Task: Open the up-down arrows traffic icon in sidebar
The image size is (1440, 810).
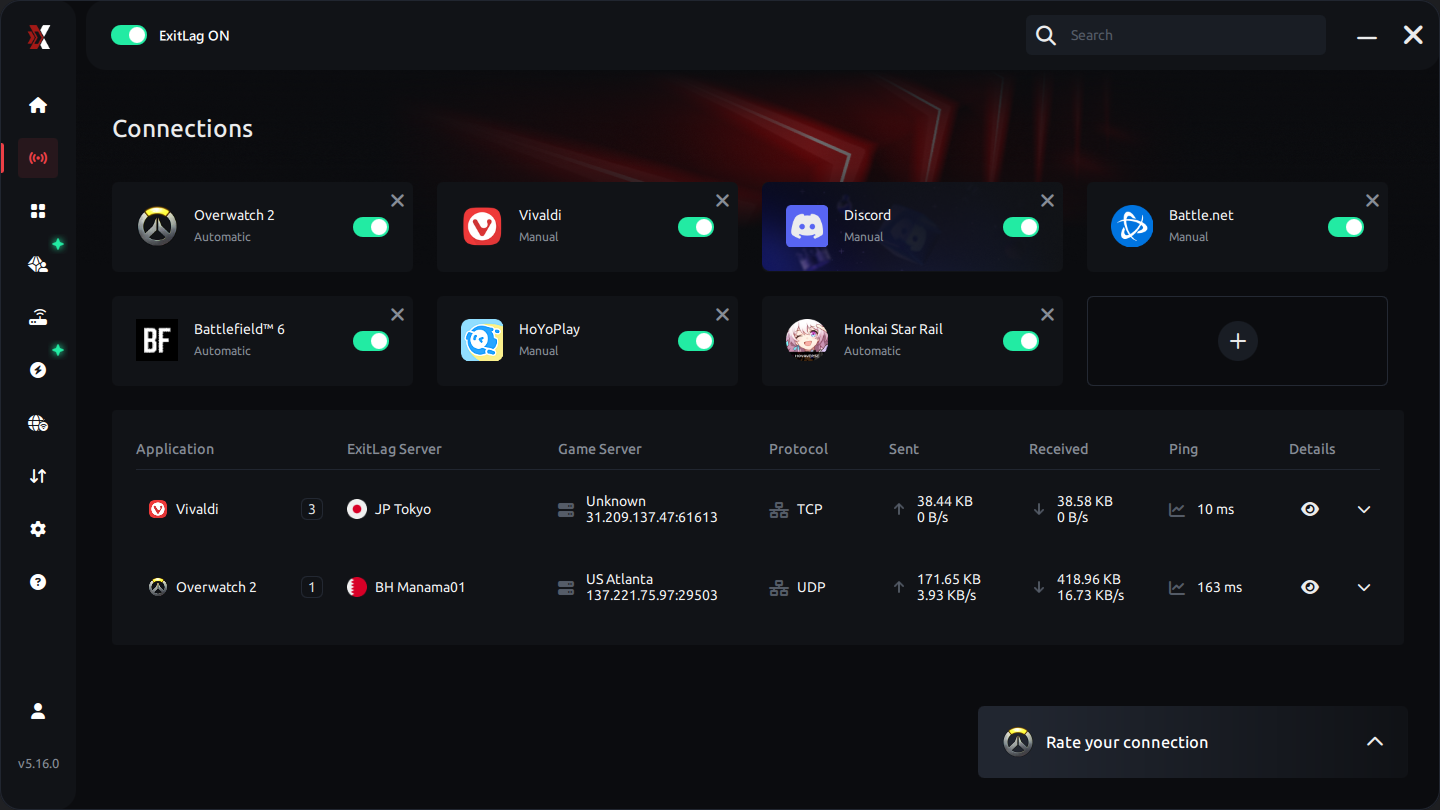Action: 38,476
